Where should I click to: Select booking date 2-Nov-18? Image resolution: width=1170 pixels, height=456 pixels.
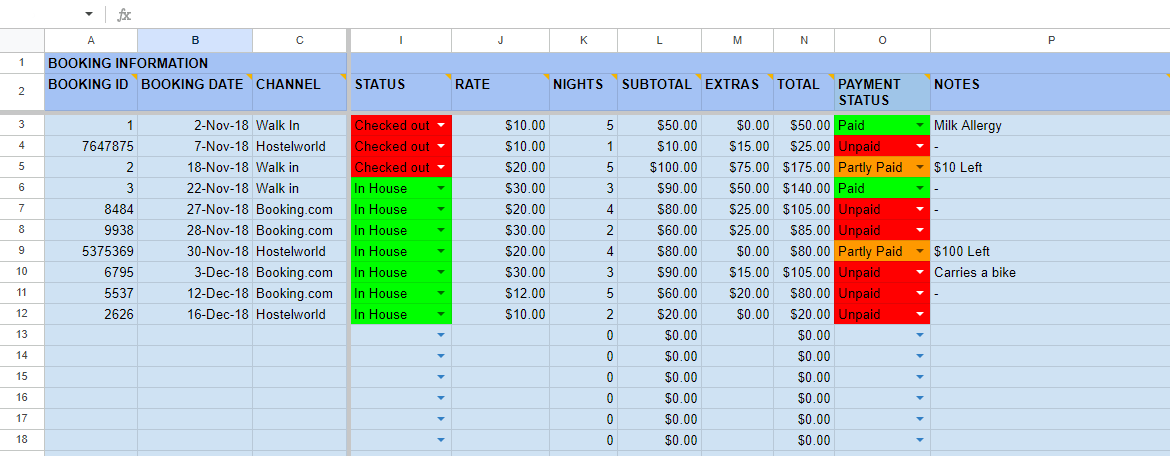pos(195,125)
